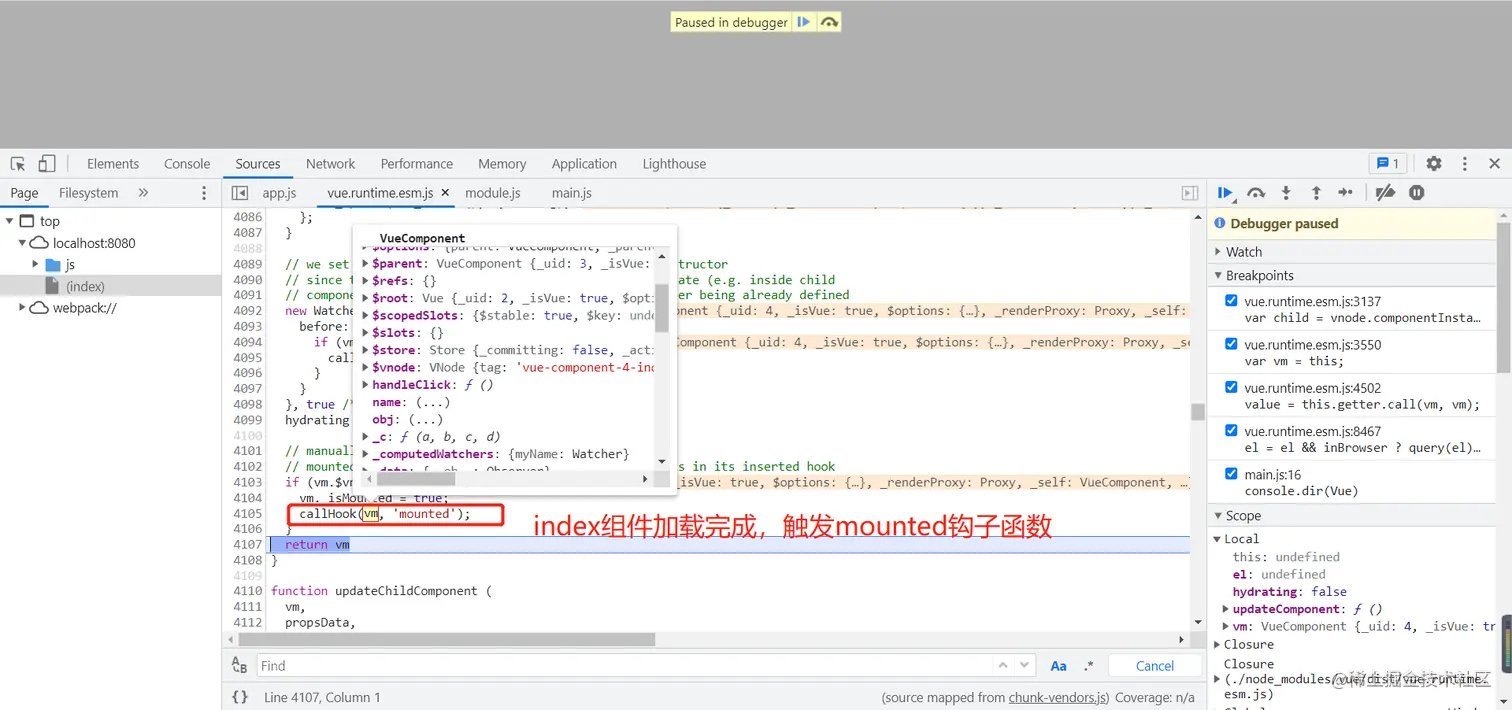Go to previous find result
The height and width of the screenshot is (710, 1512).
1003,665
